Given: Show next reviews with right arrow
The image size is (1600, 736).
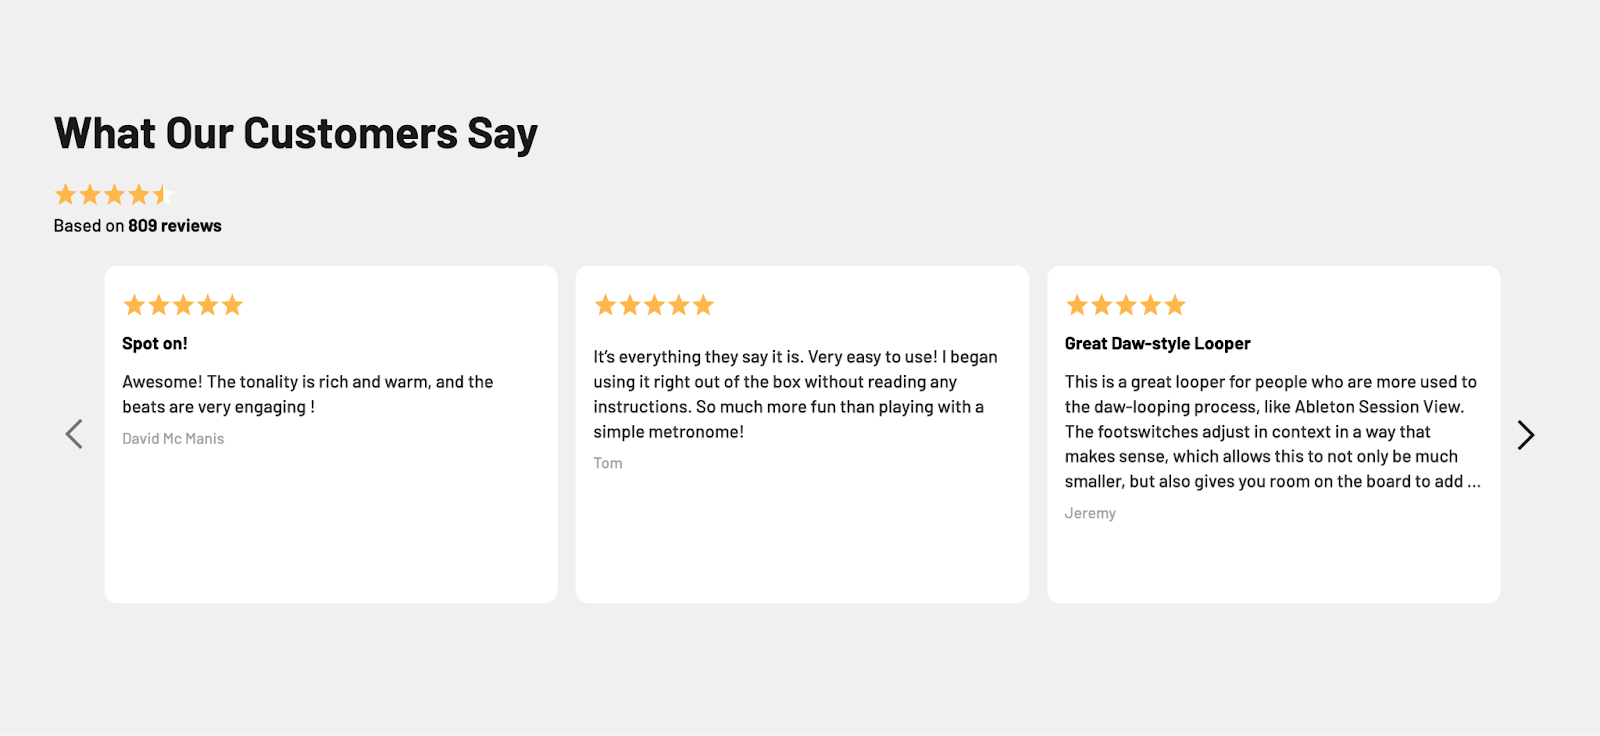Looking at the screenshot, I should [1525, 434].
